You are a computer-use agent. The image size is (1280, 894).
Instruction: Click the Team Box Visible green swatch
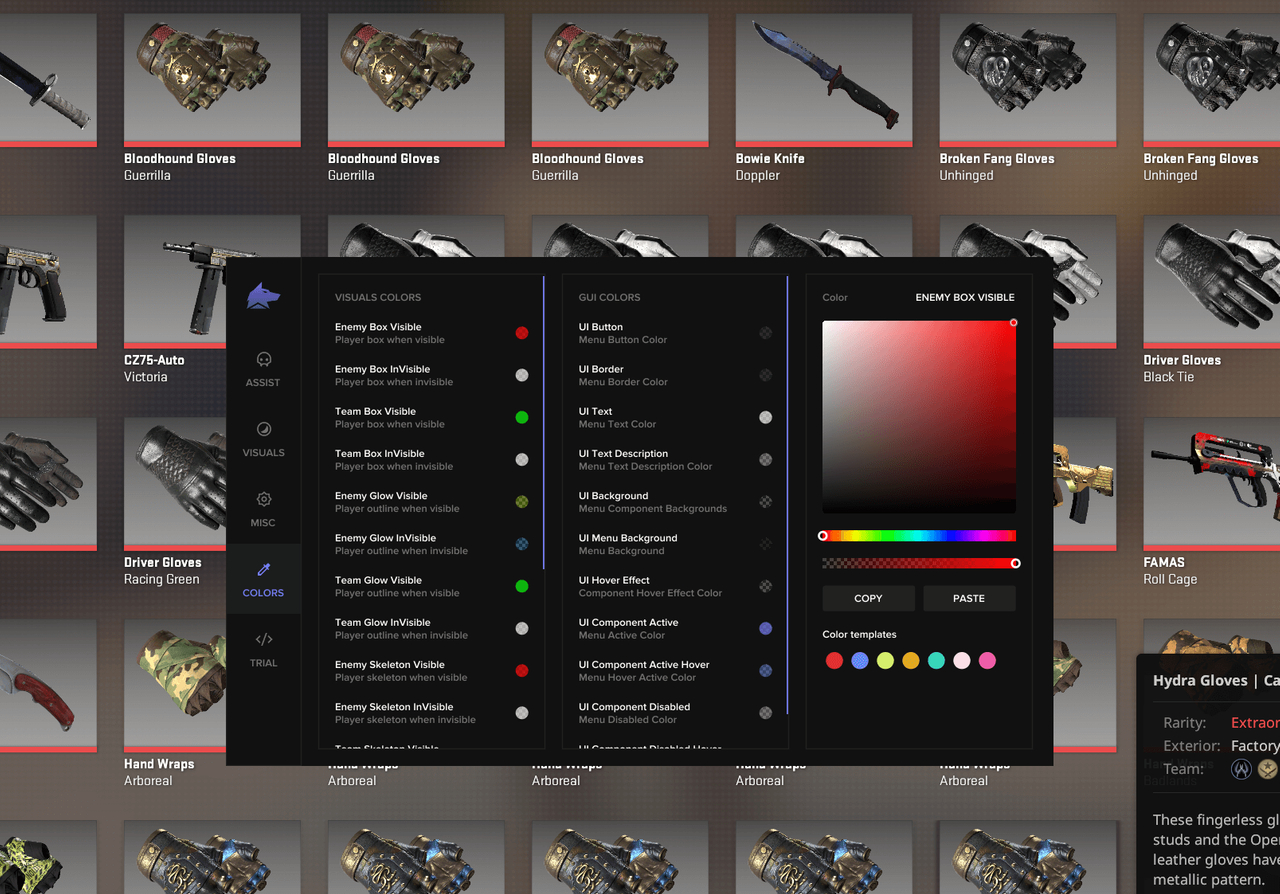click(521, 417)
